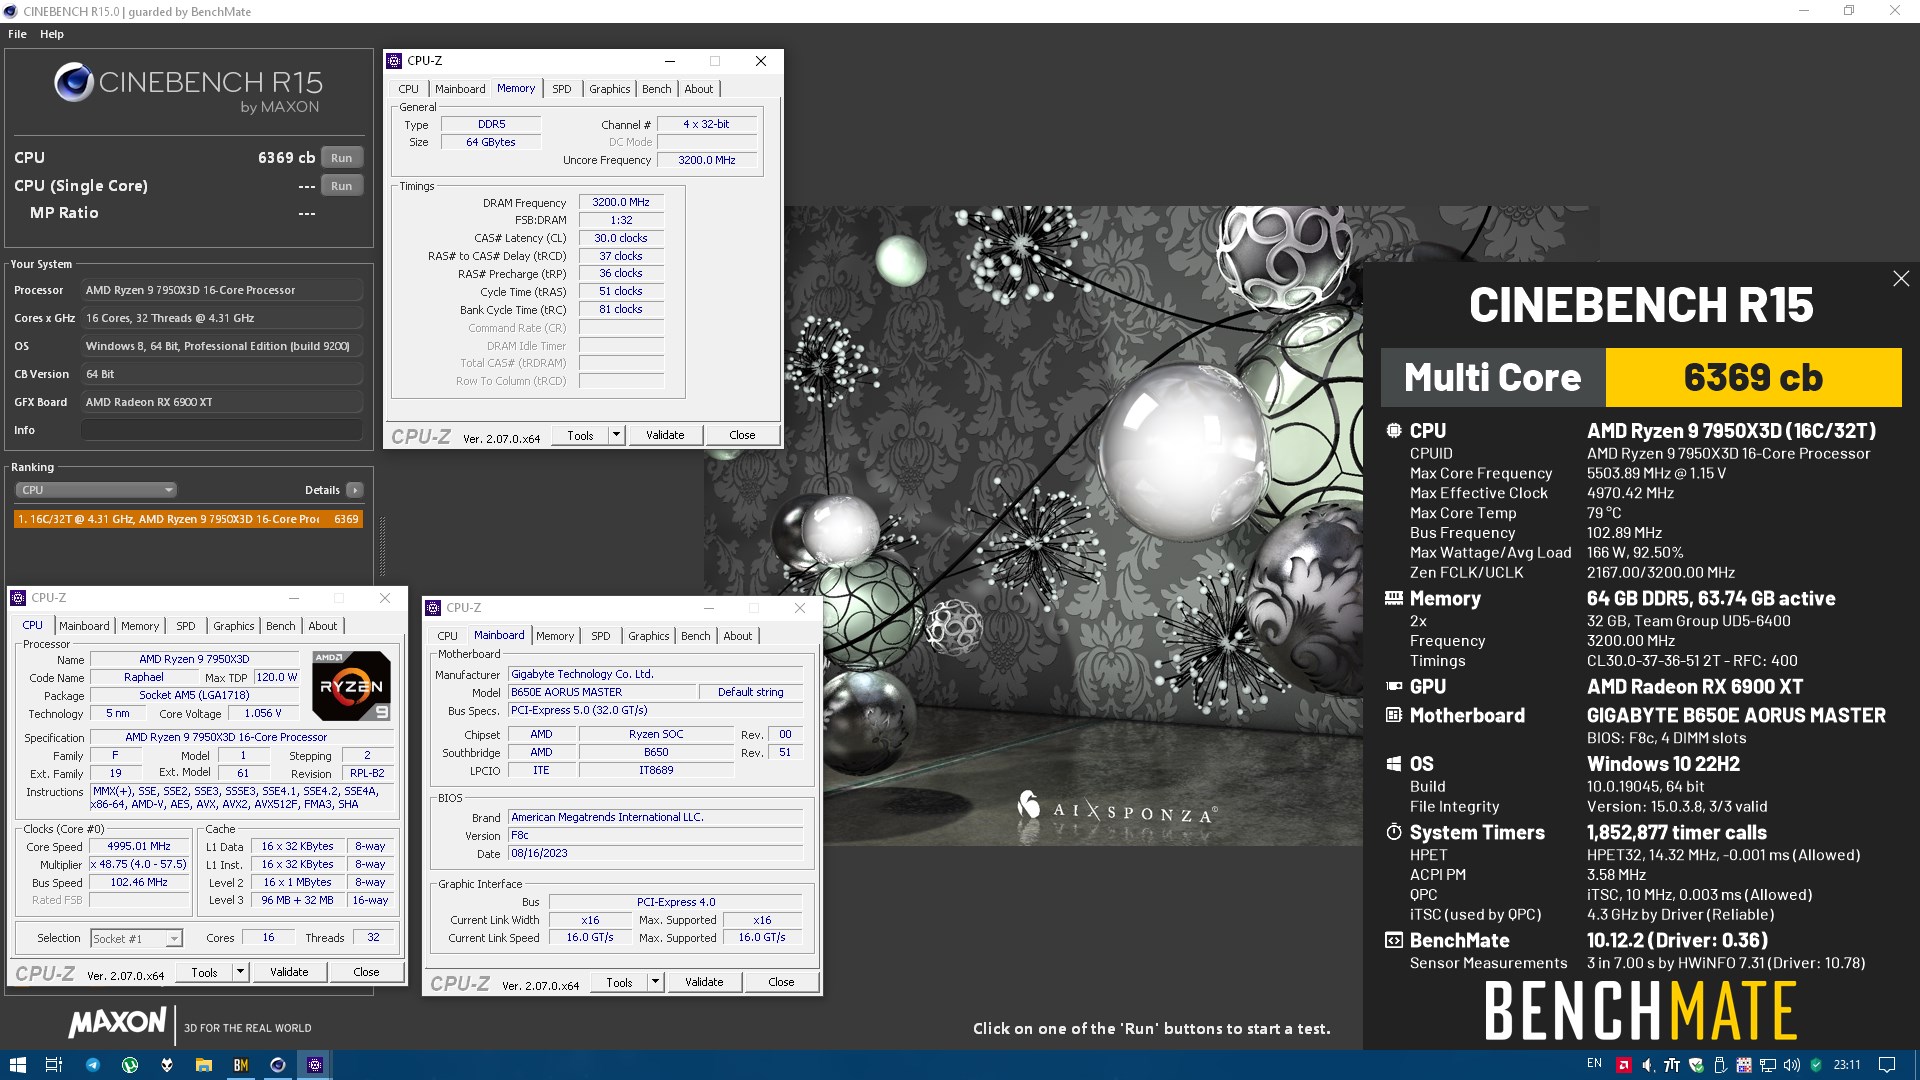Run the CPU Single Core benchmark
1920x1080 pixels.
[342, 186]
